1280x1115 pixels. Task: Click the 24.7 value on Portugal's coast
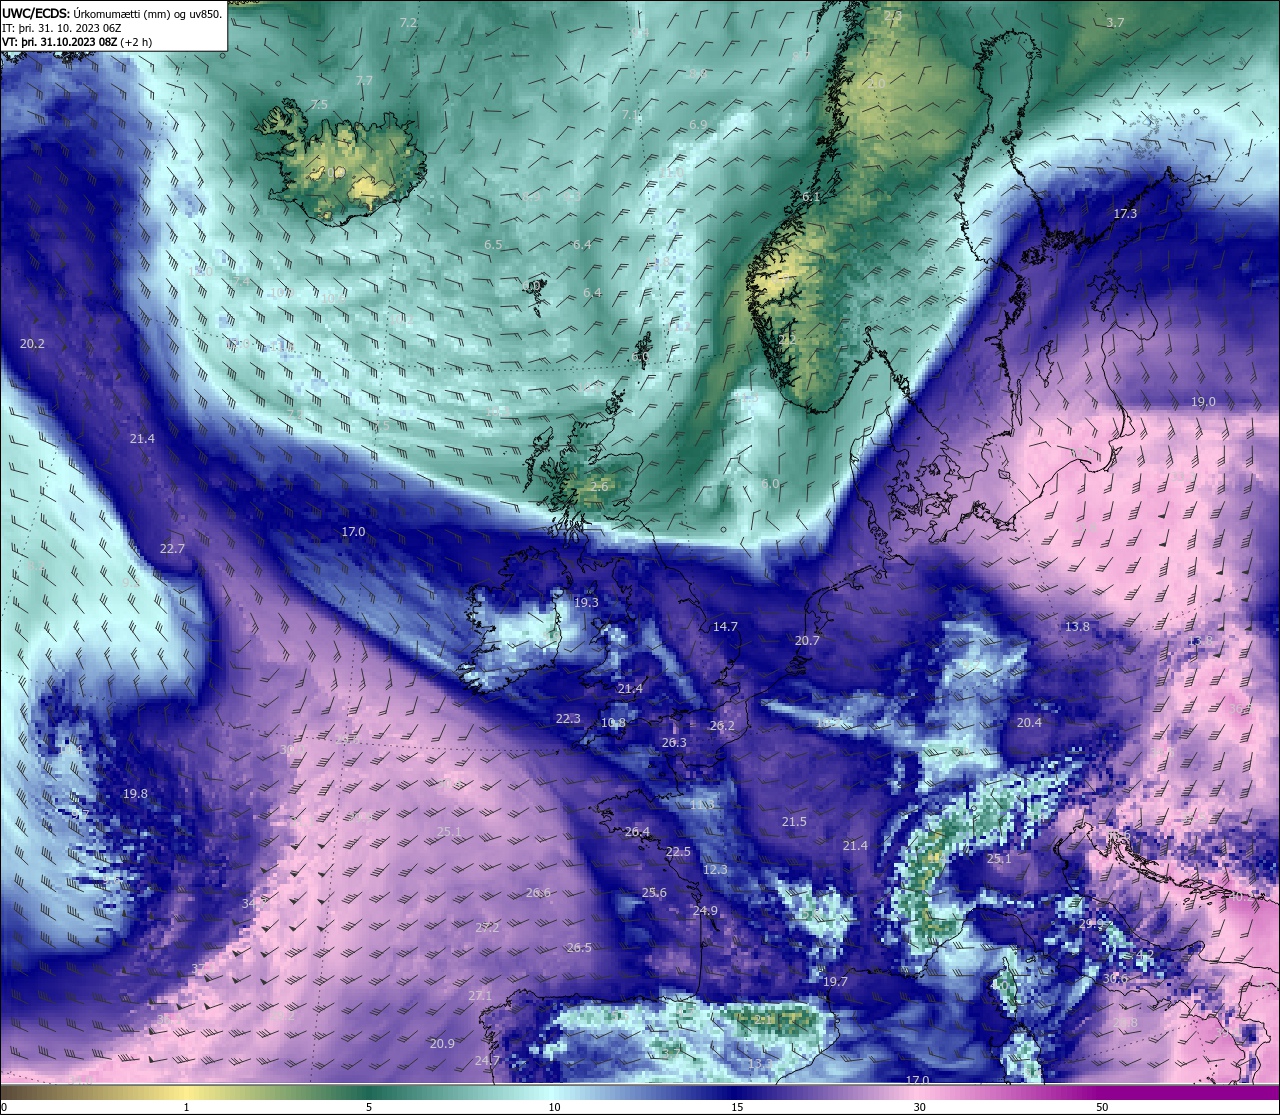487,1060
